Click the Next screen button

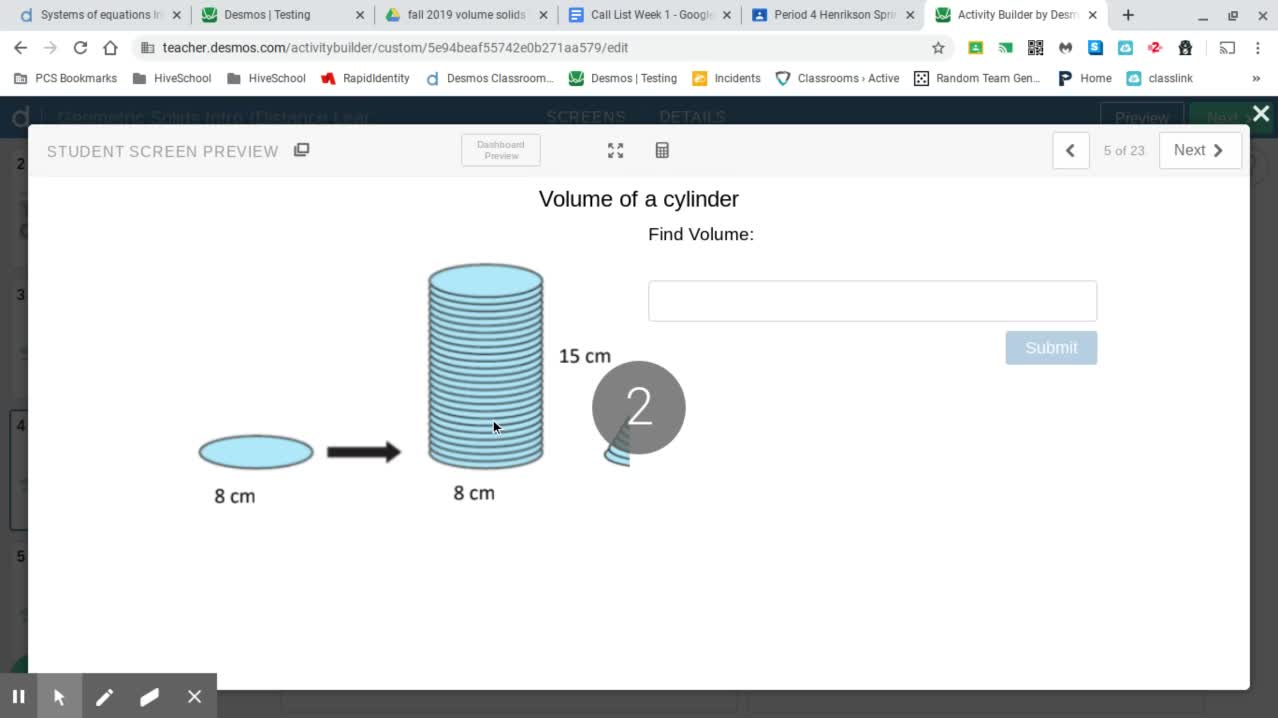[1199, 150]
